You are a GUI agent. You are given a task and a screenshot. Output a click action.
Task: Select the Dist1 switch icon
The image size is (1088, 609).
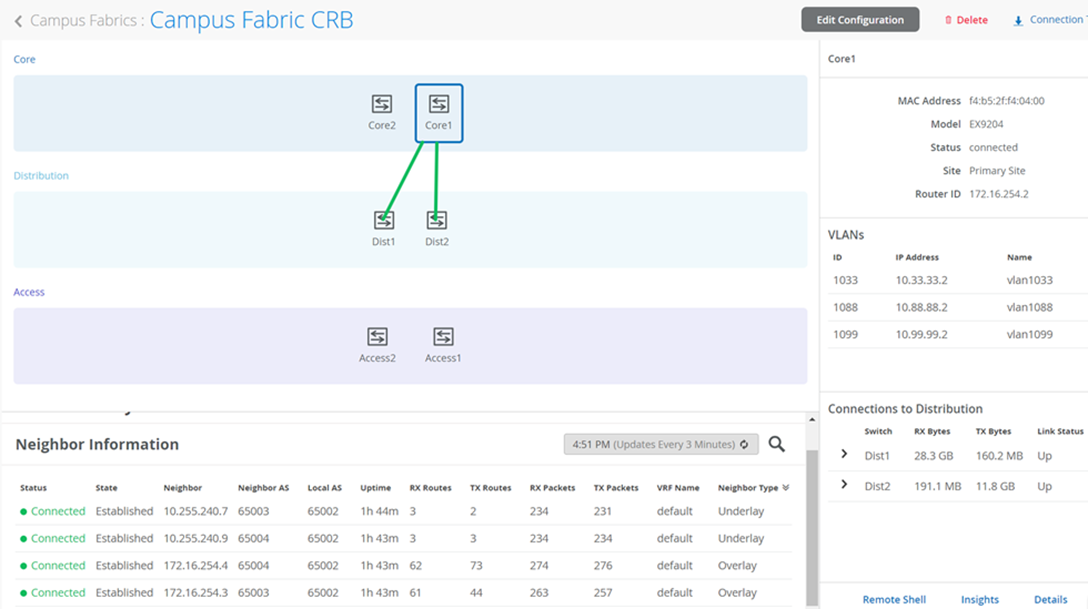[x=384, y=221]
